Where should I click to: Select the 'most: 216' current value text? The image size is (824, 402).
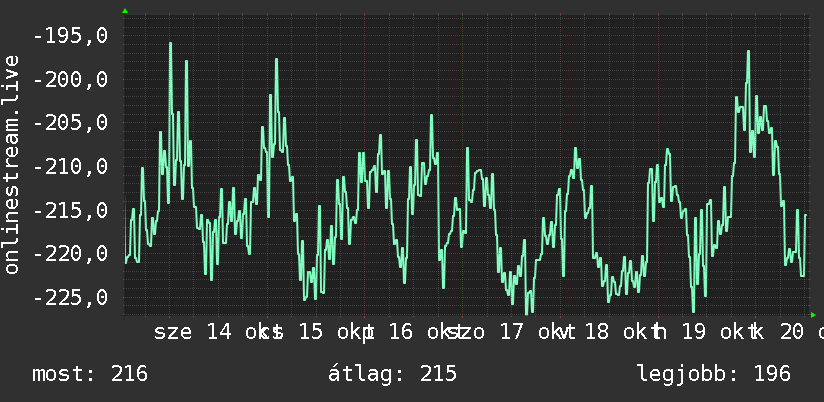[x=90, y=374]
